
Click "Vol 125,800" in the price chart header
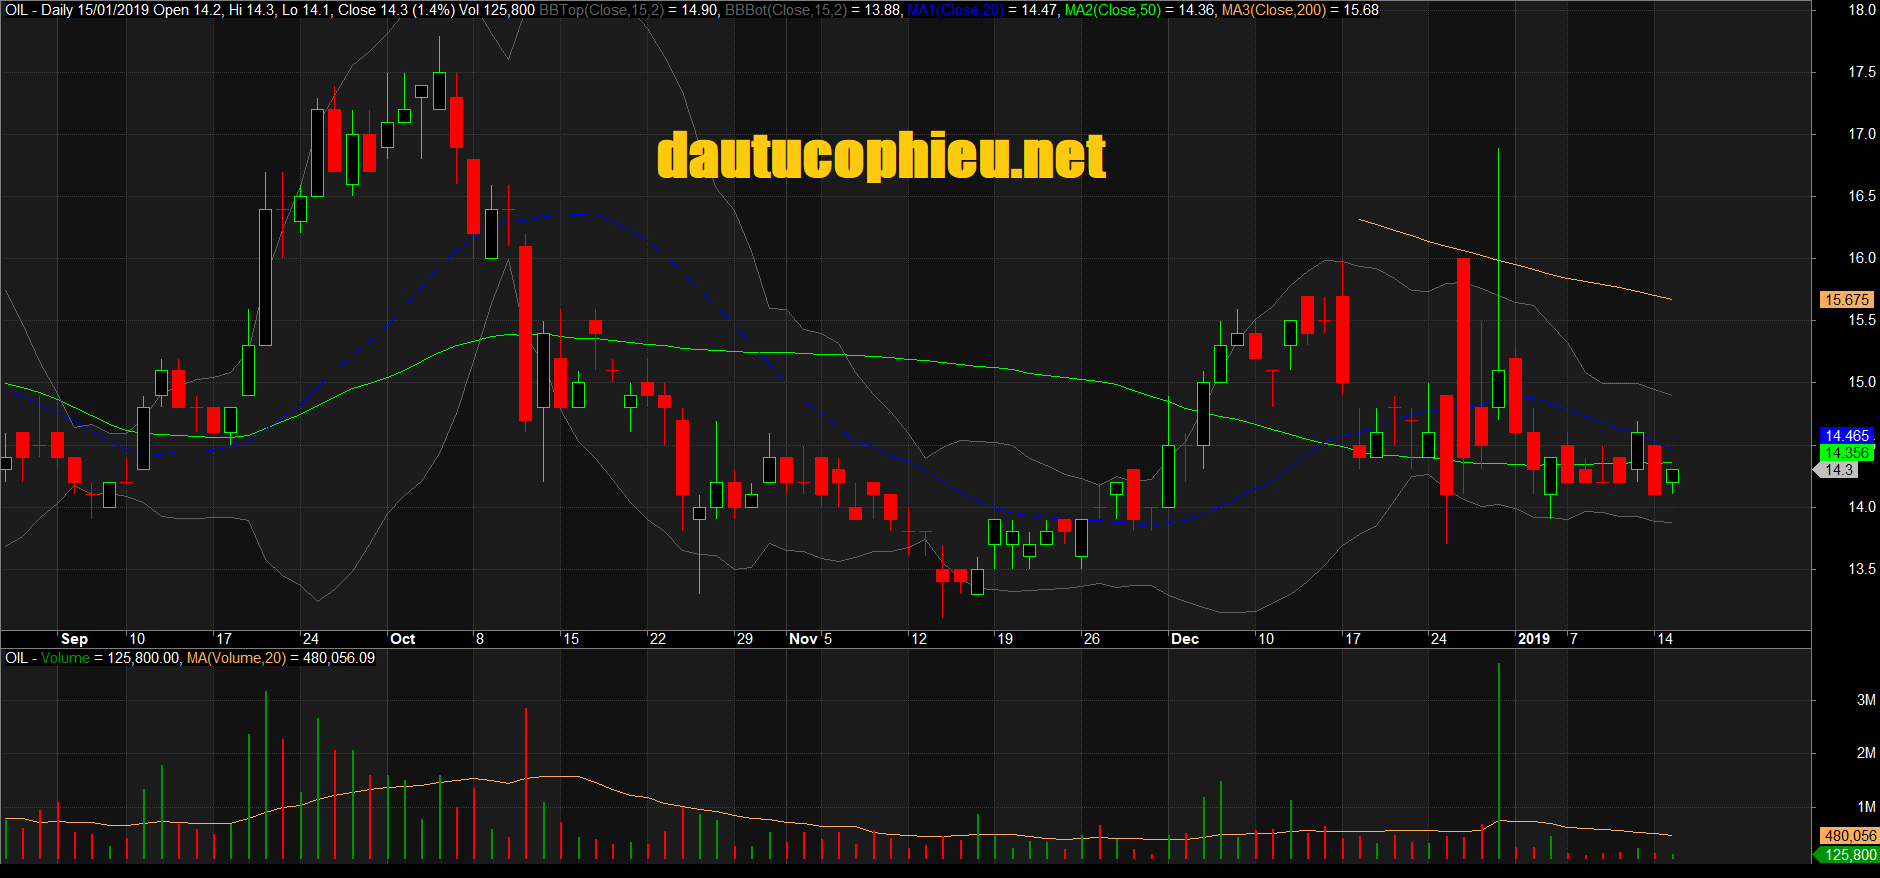[497, 10]
